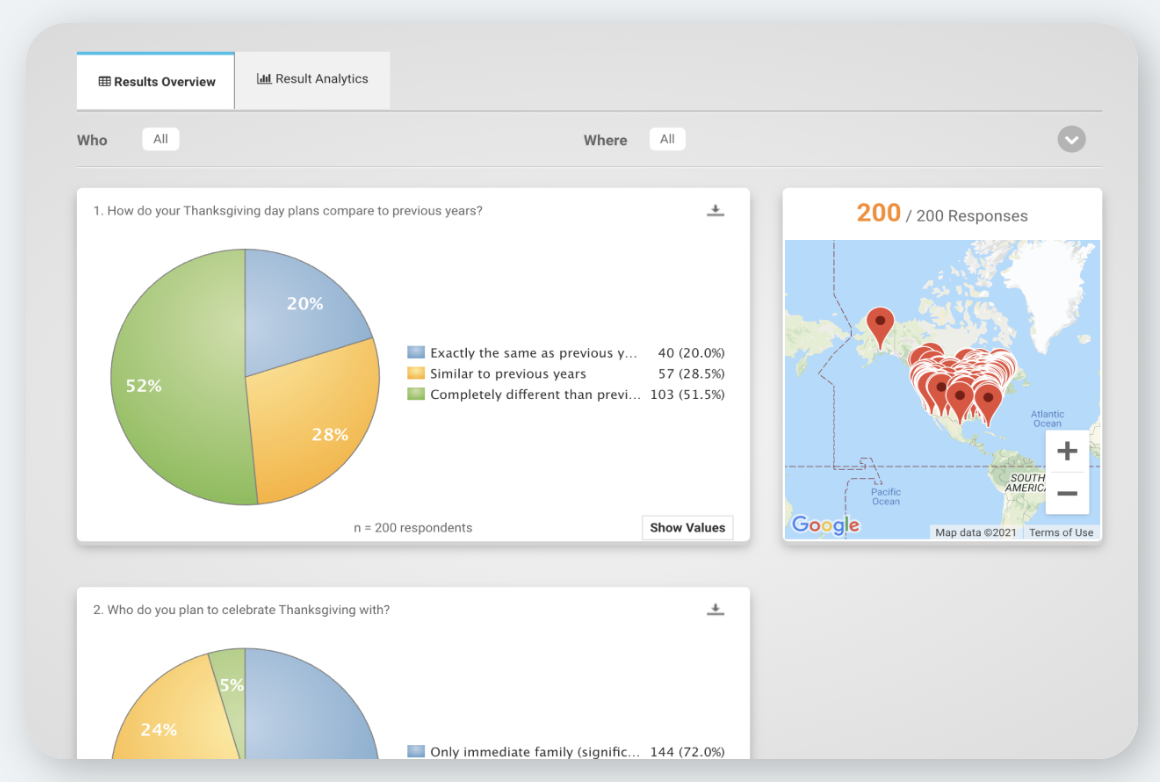Click green swatch for Completely different legend
Image resolution: width=1160 pixels, height=782 pixels.
417,394
